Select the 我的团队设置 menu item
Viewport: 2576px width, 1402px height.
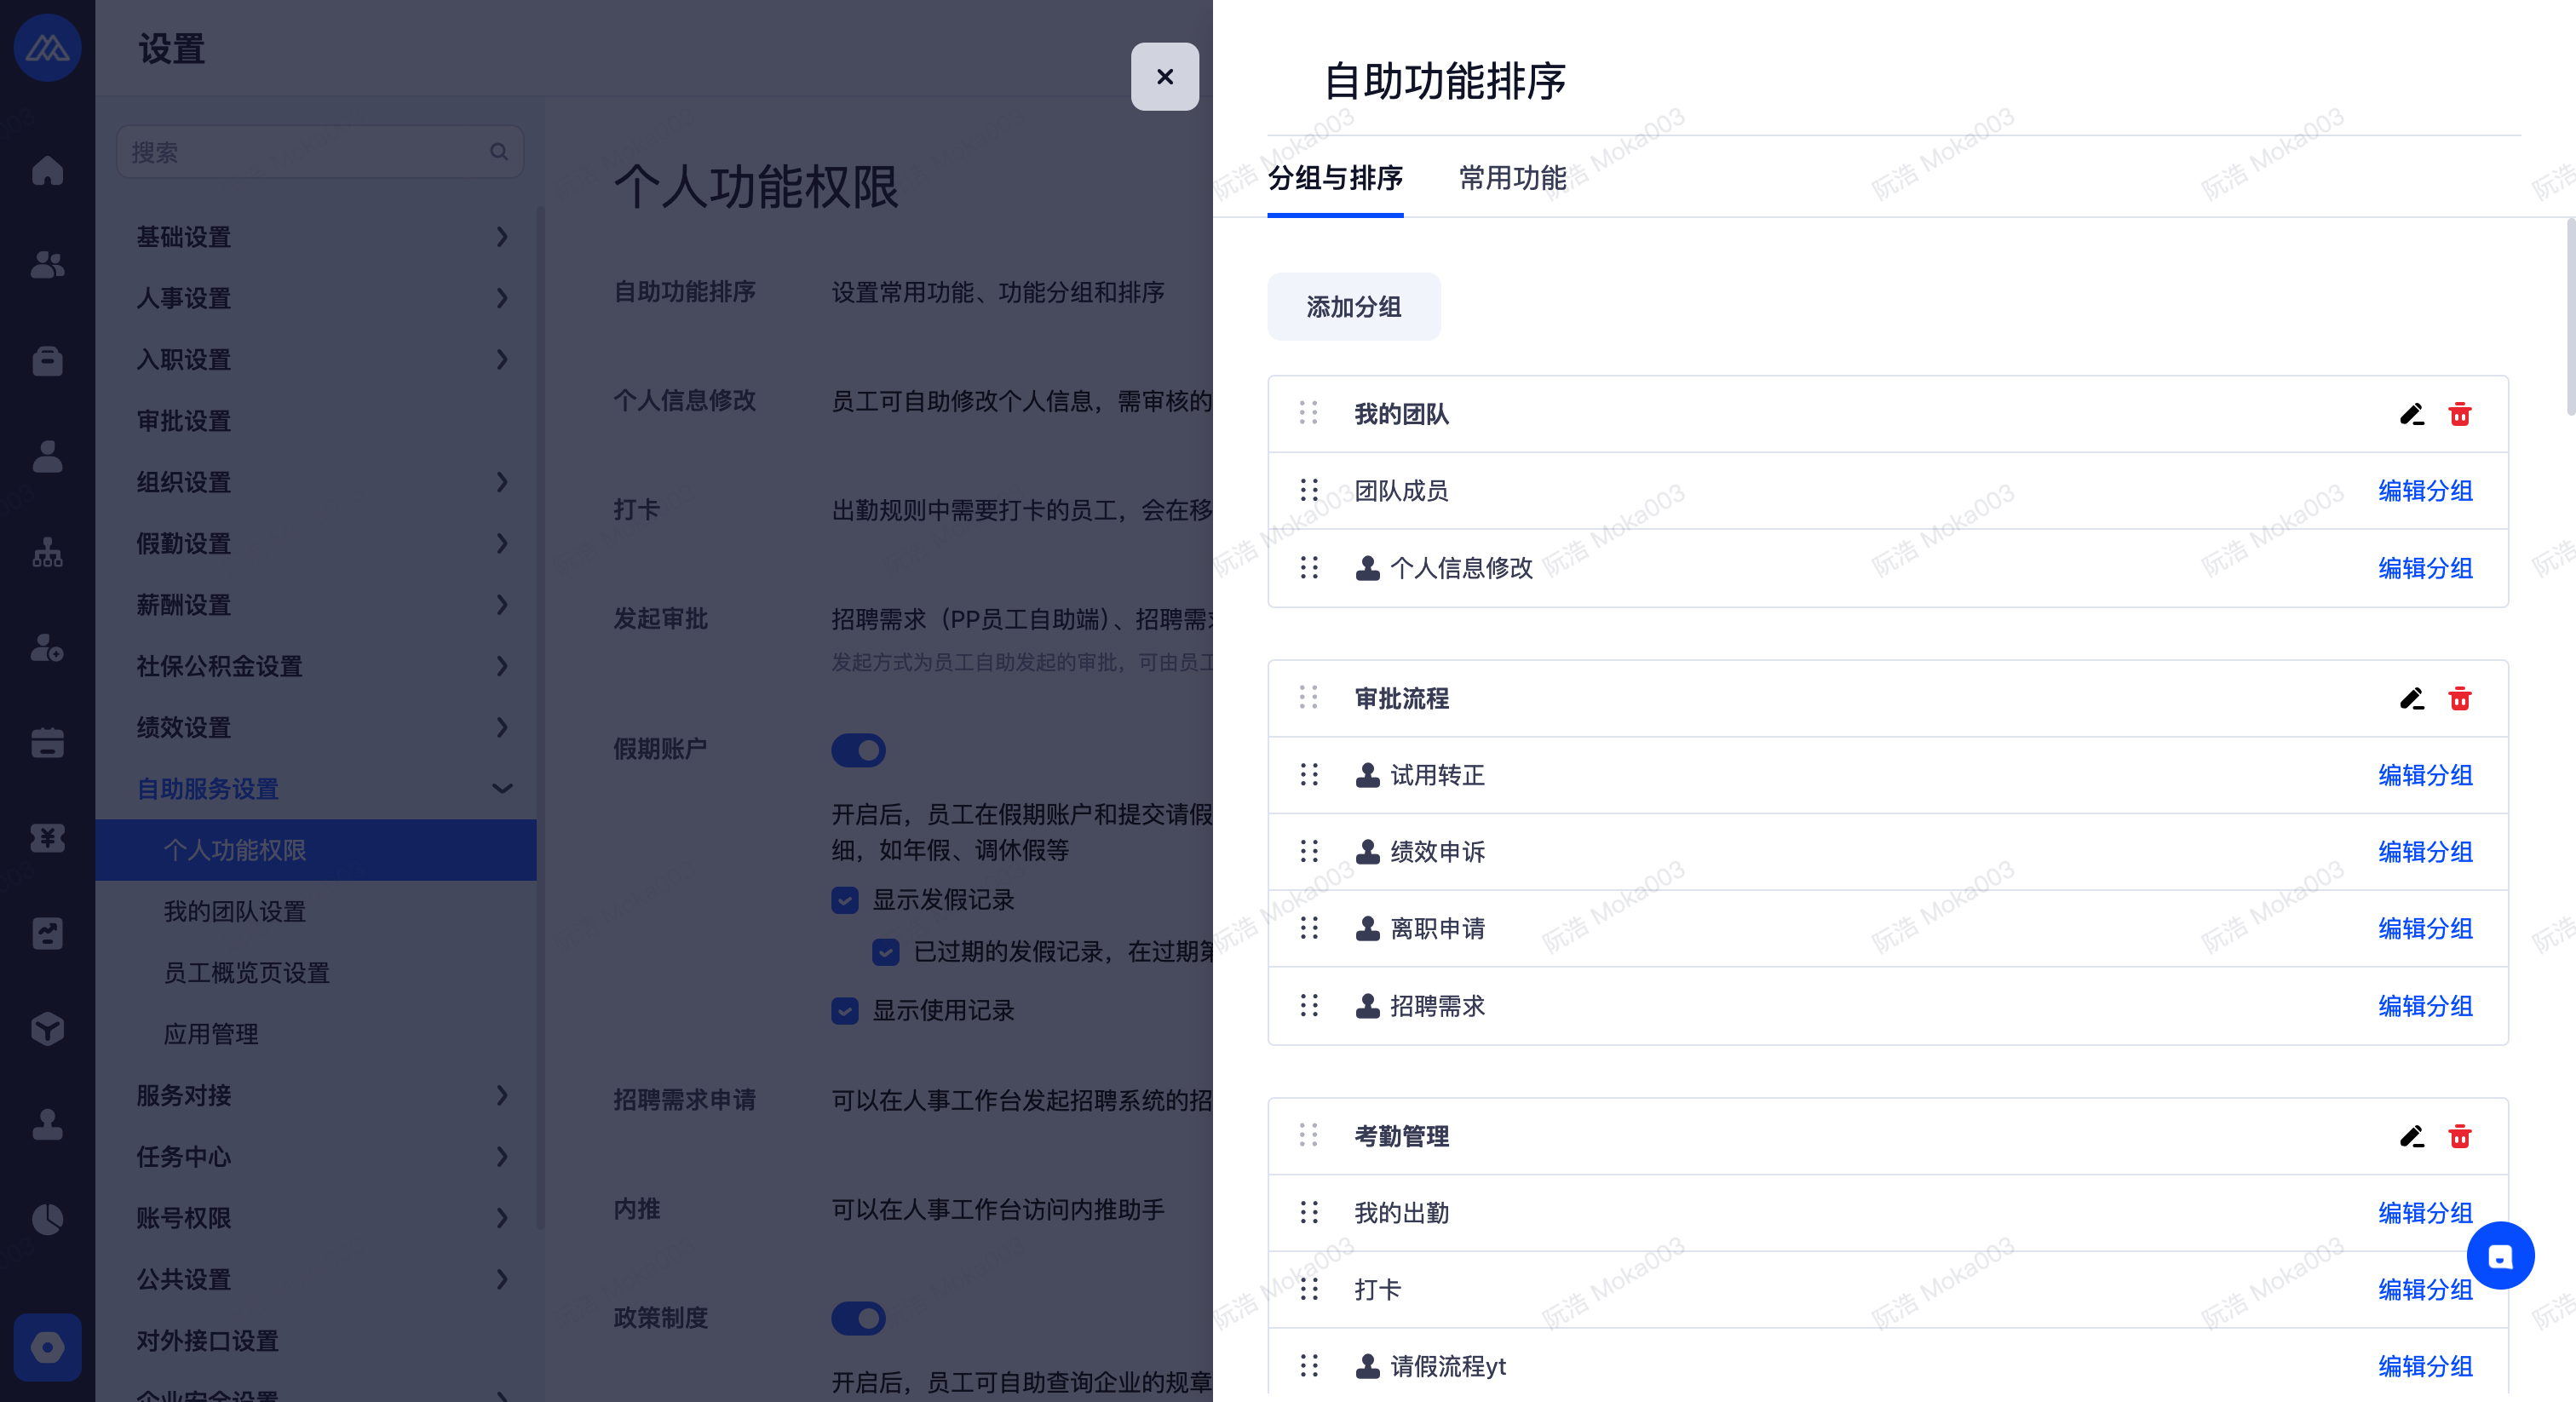point(235,911)
